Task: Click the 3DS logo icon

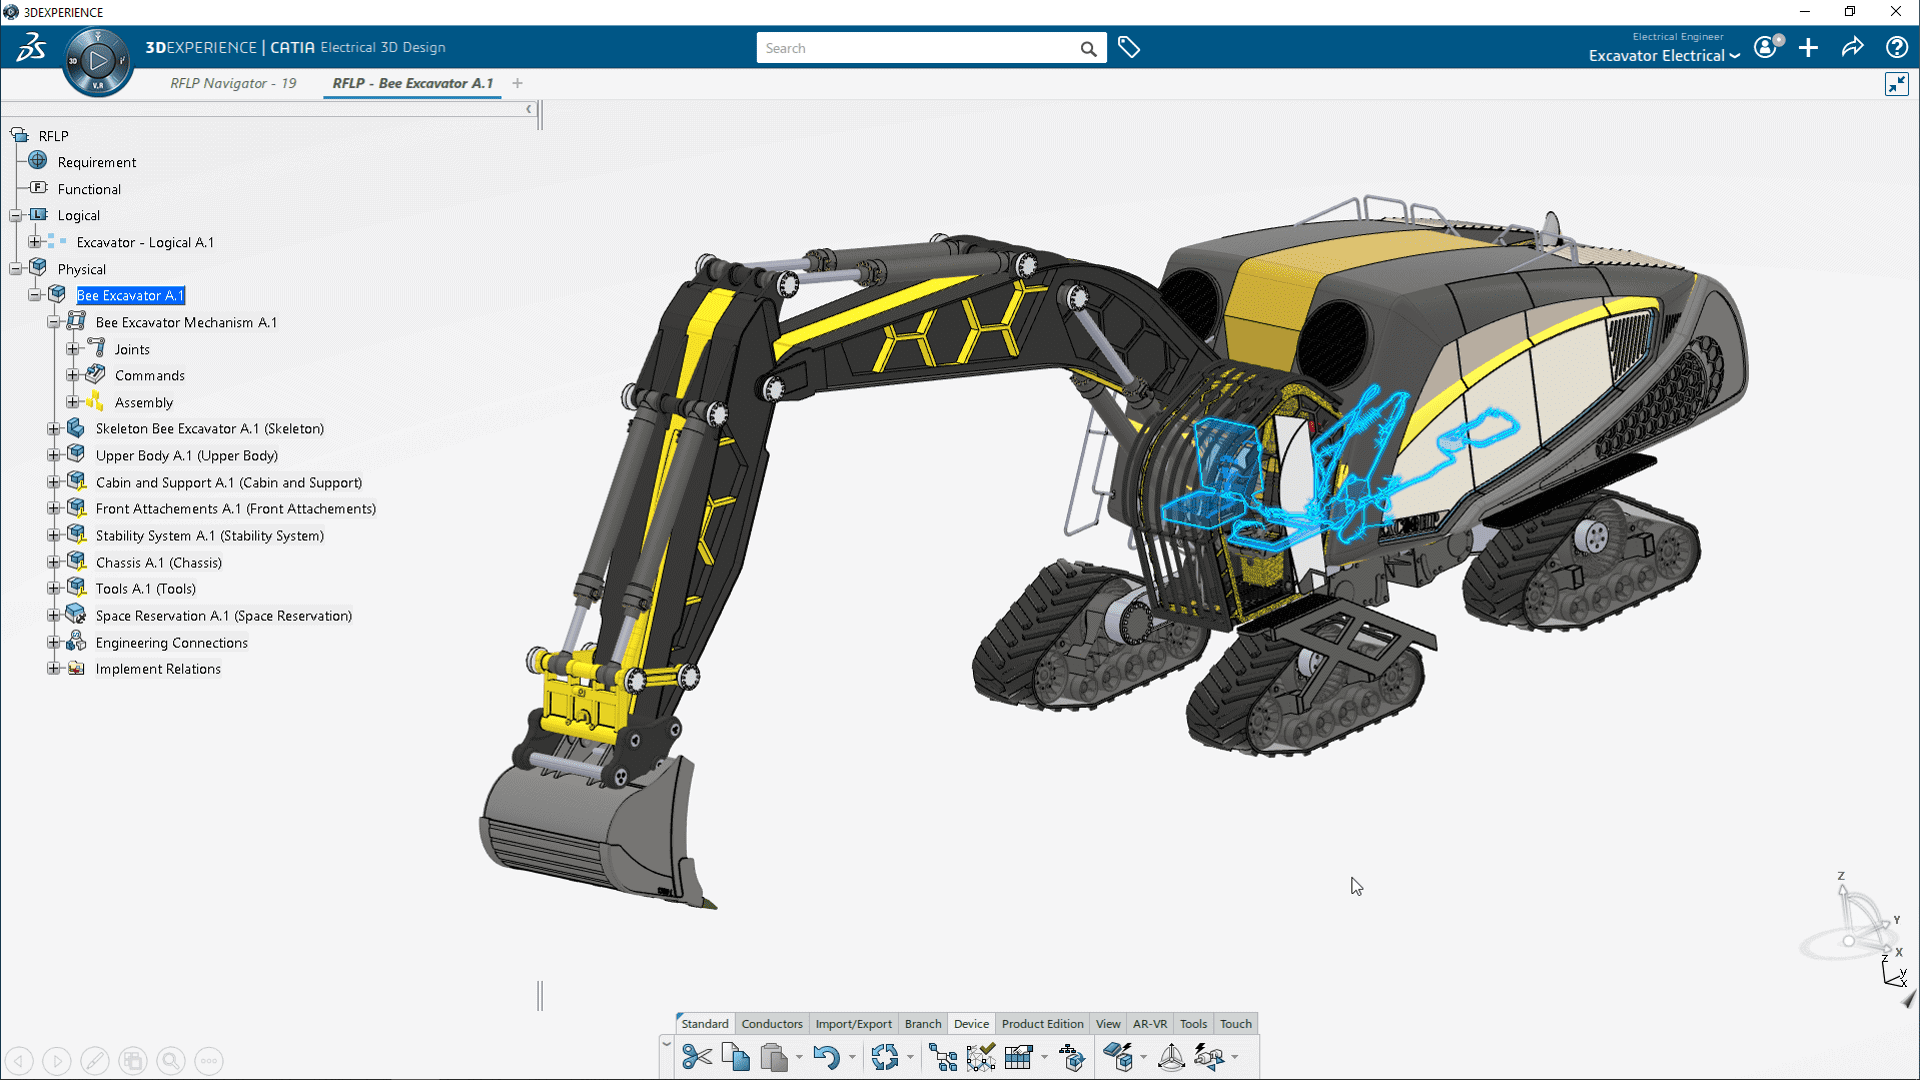Action: coord(31,47)
